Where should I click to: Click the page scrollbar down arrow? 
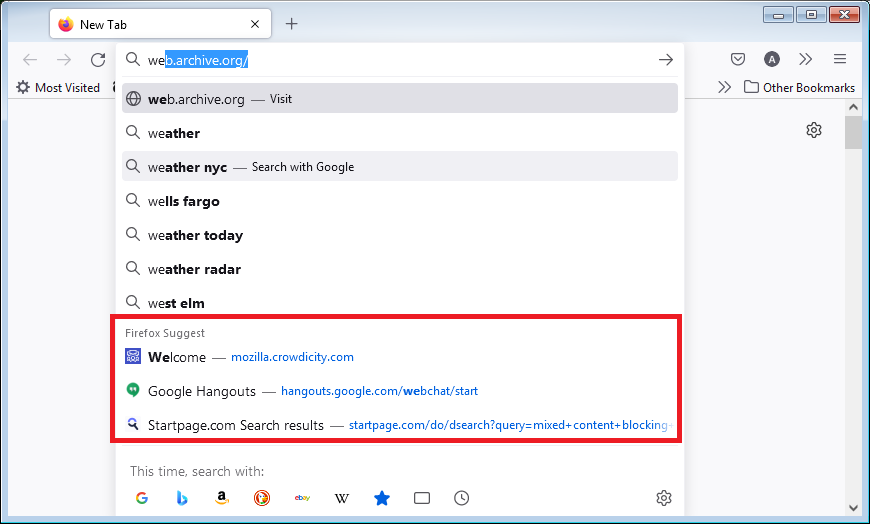853,507
